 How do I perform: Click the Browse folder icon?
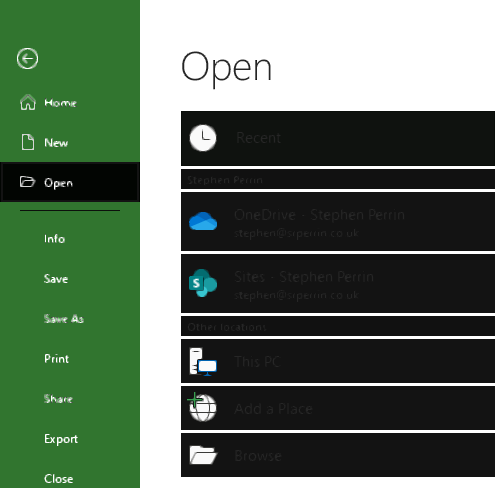tap(203, 455)
